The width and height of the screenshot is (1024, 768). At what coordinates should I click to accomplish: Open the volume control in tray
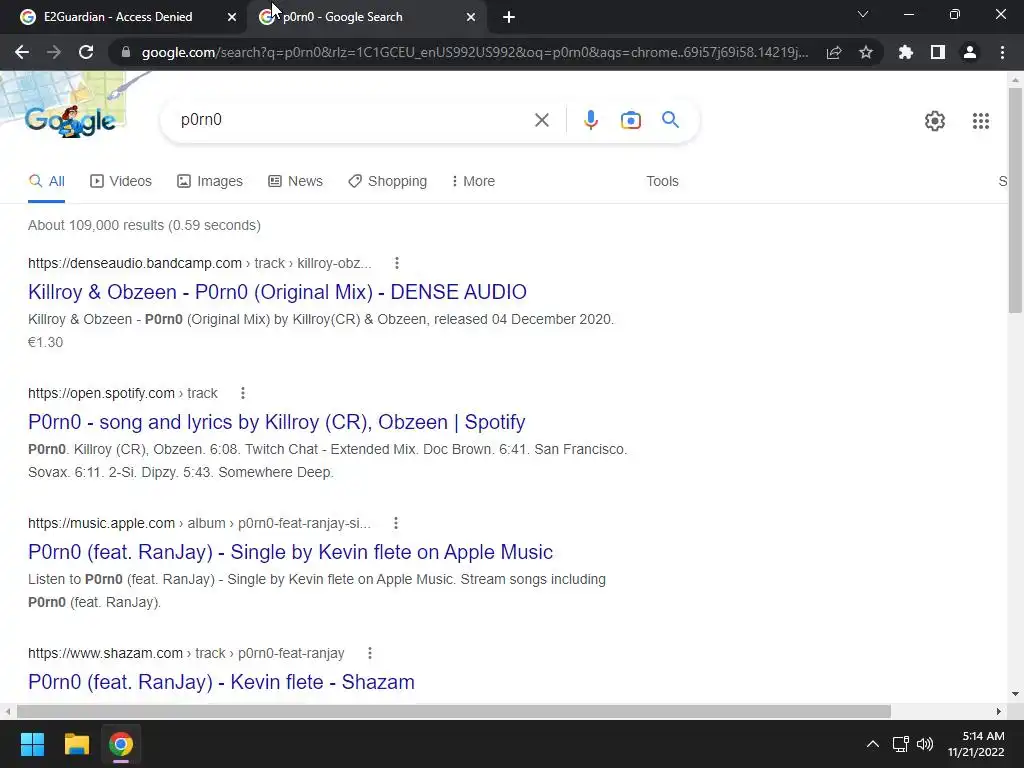pyautogui.click(x=925, y=744)
